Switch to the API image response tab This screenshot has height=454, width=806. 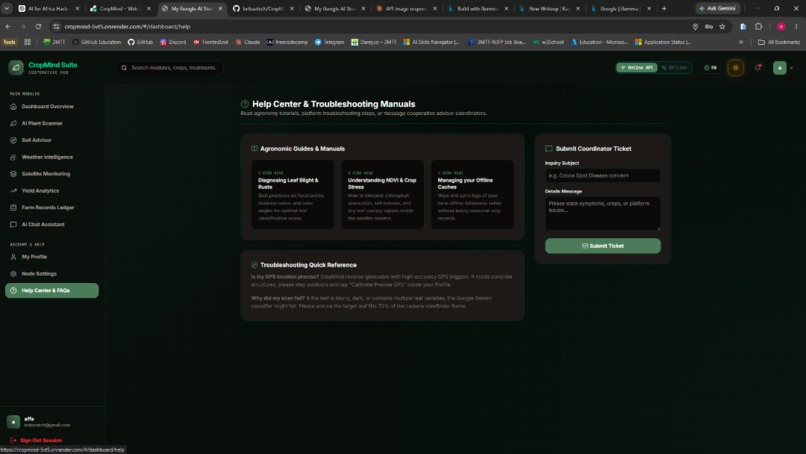tap(406, 9)
